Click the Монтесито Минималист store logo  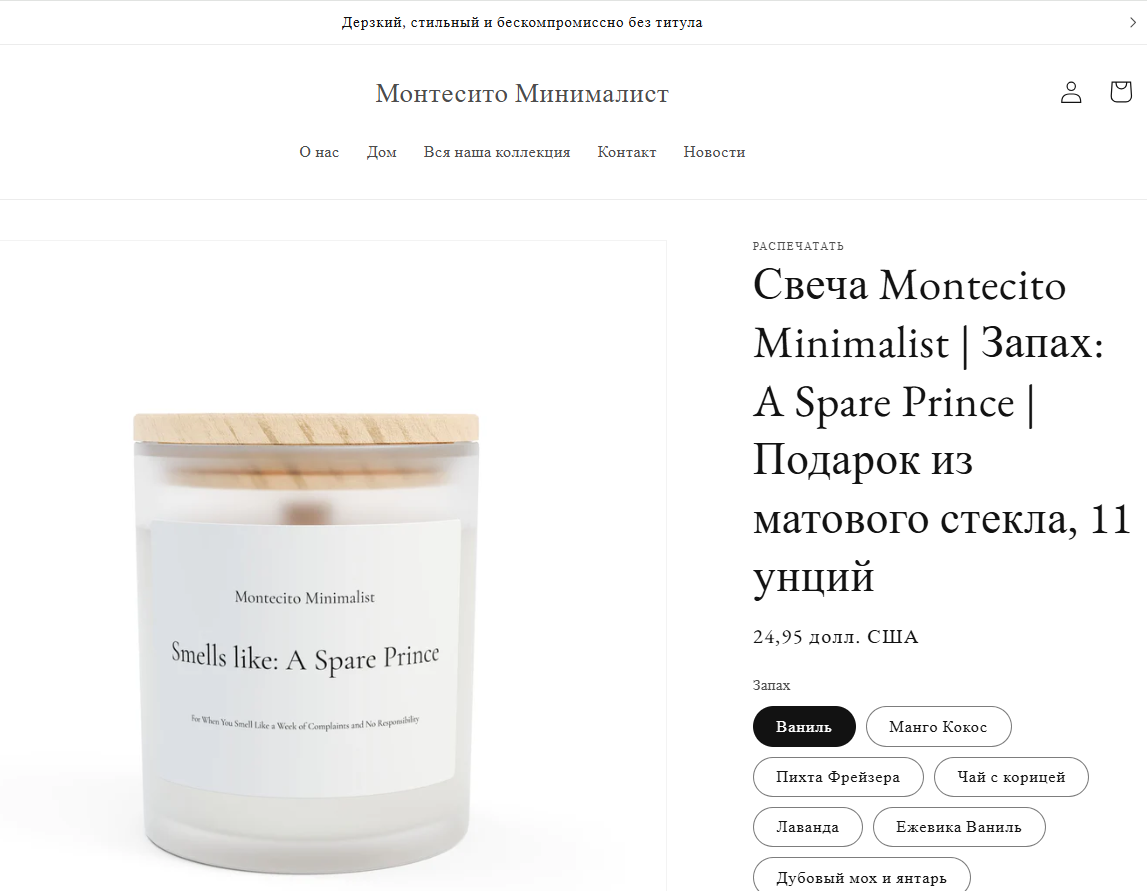522,94
